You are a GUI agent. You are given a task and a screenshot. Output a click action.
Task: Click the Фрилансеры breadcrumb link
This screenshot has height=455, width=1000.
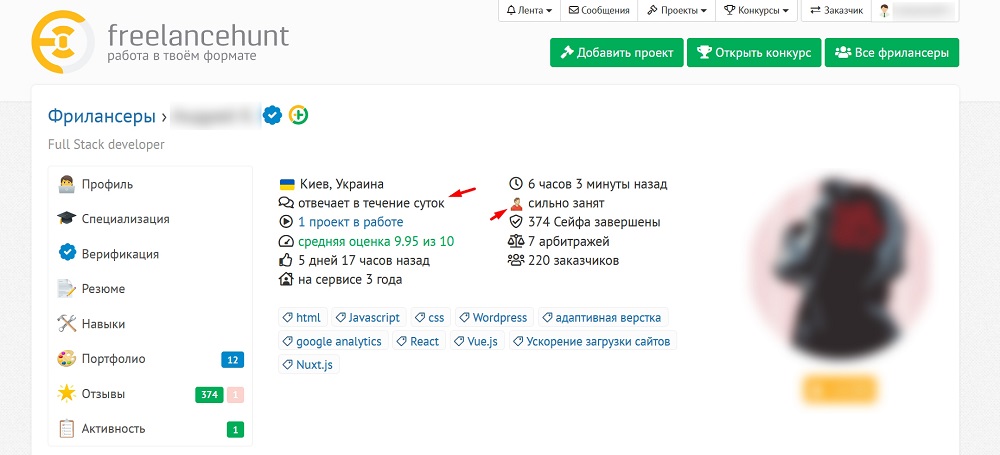click(102, 116)
